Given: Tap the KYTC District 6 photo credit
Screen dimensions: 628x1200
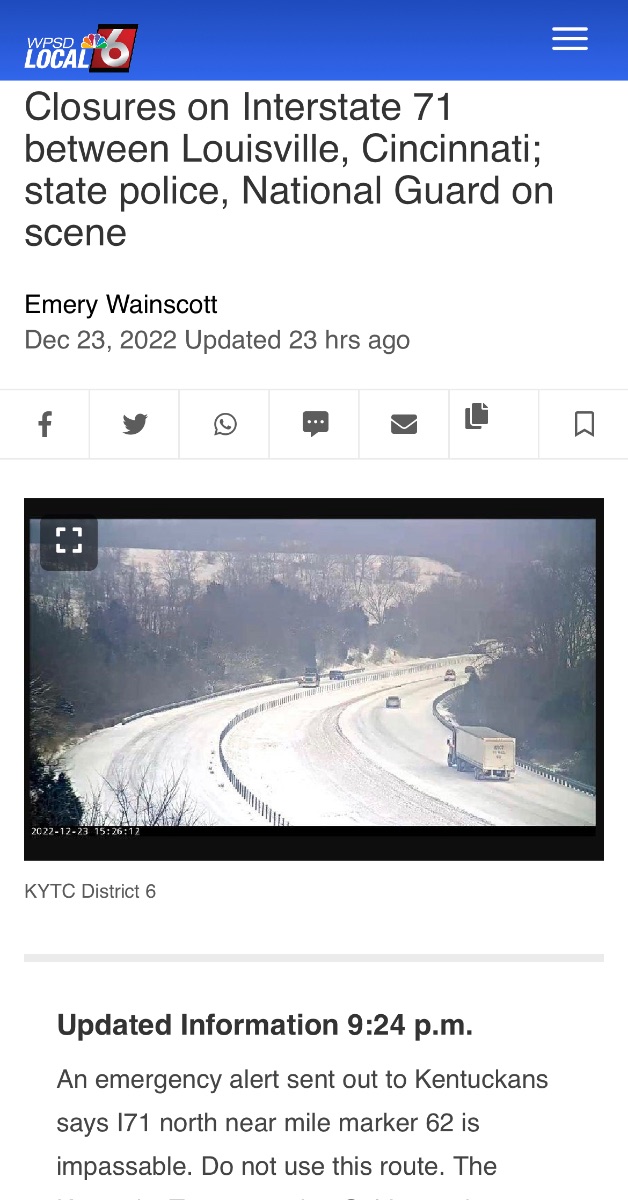Looking at the screenshot, I should click(90, 891).
